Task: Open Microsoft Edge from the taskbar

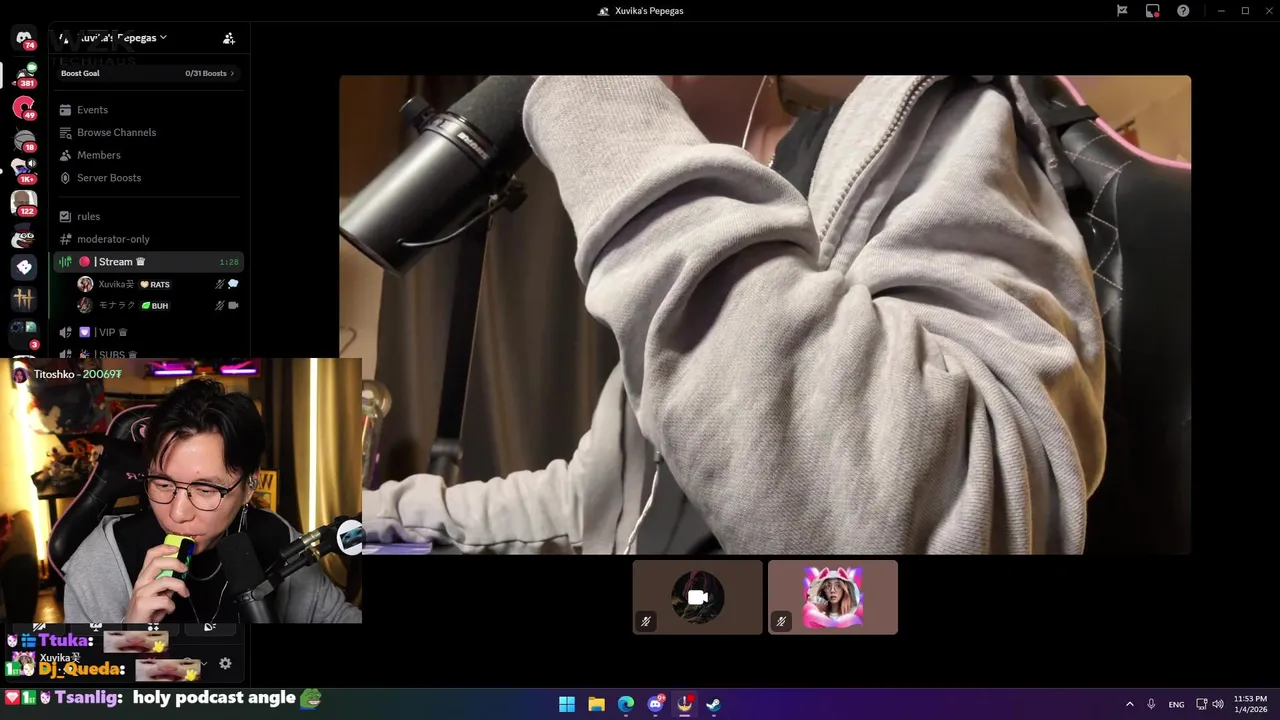Action: (626, 704)
